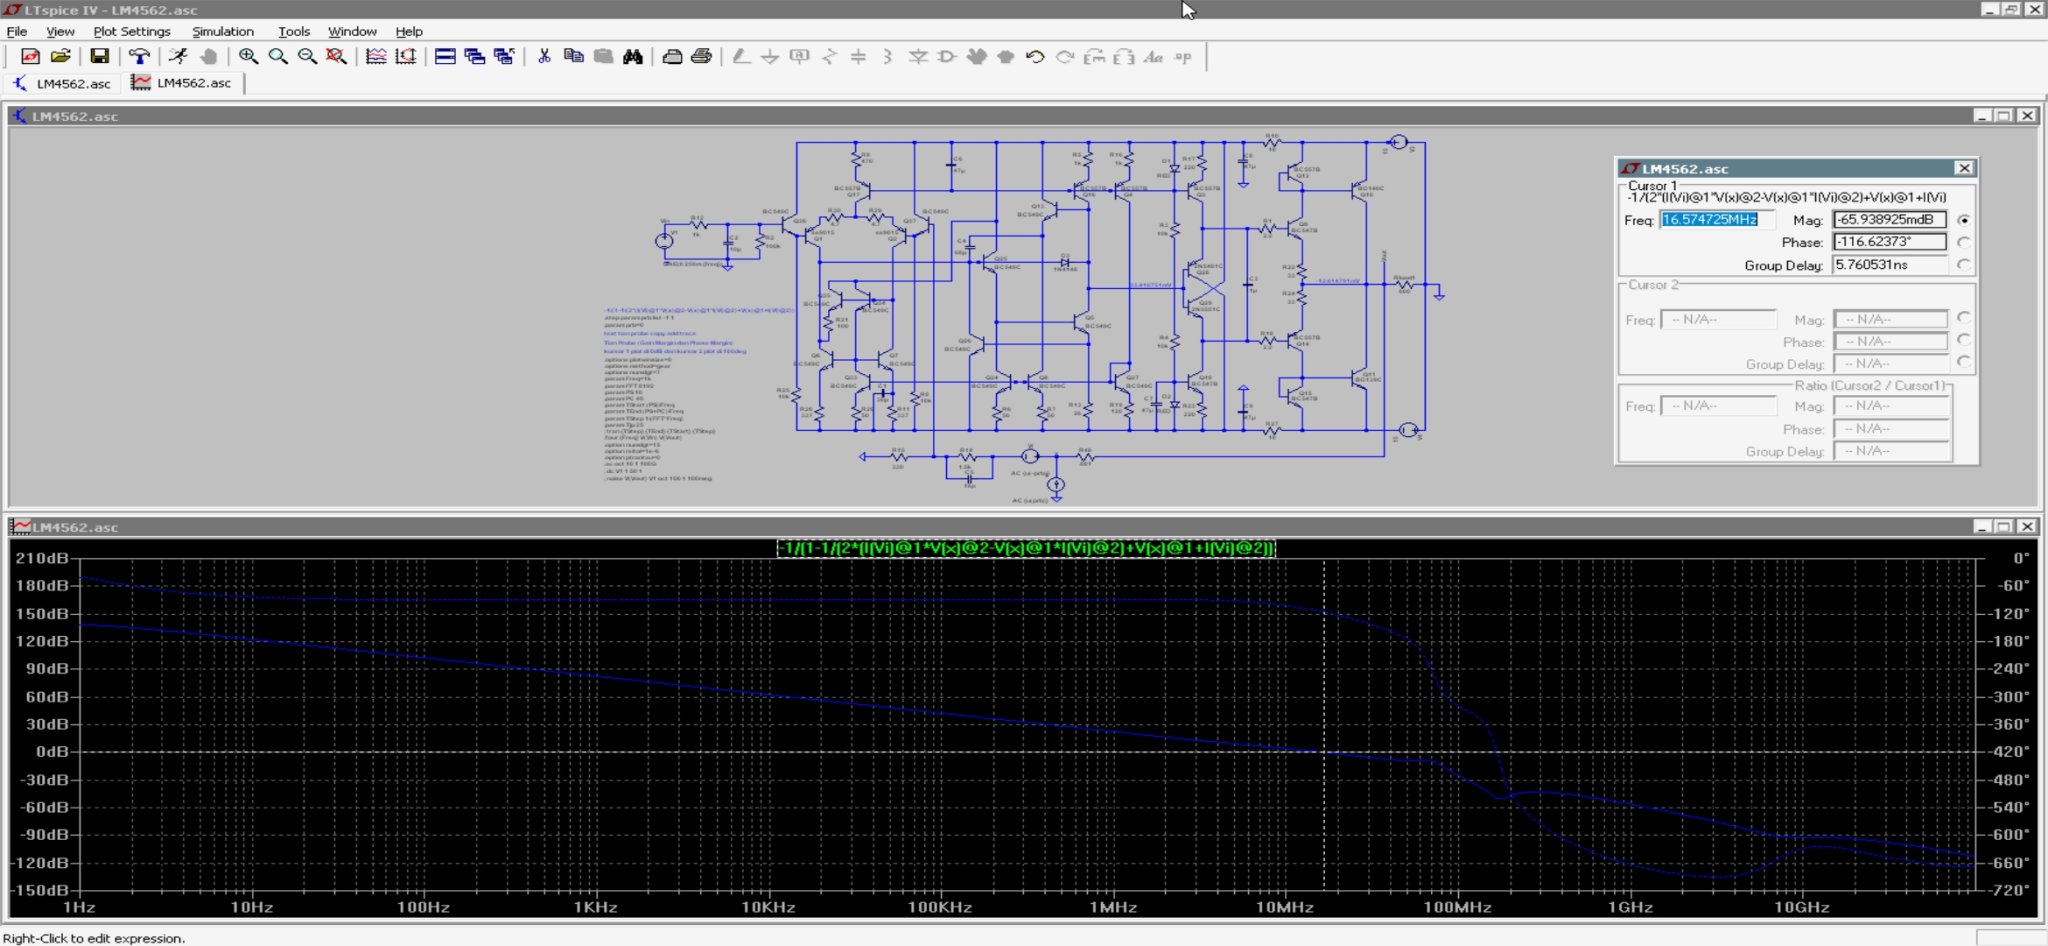This screenshot has width=2048, height=946.
Task: Open the Tools menu
Action: (x=294, y=31)
